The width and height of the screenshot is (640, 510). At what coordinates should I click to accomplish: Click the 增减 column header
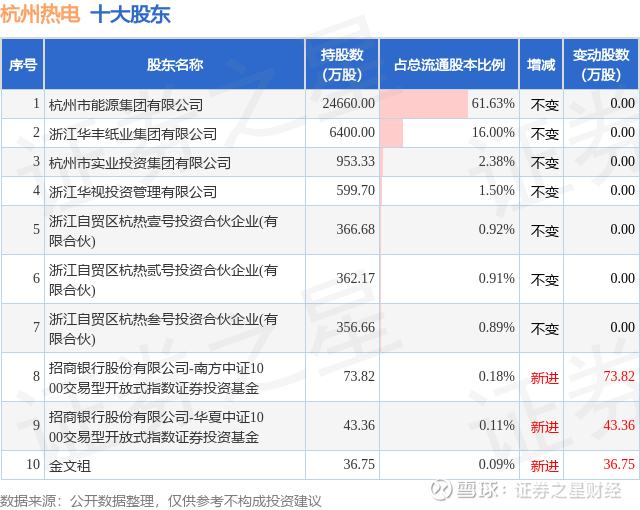point(541,64)
